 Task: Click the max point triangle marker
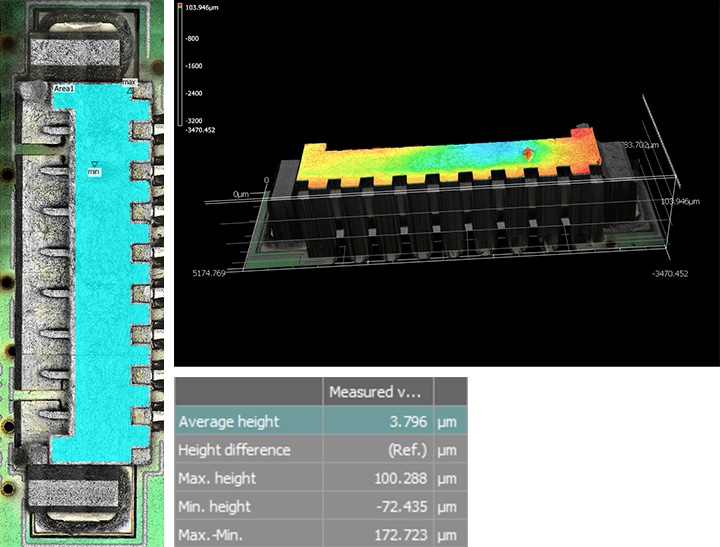click(x=130, y=90)
